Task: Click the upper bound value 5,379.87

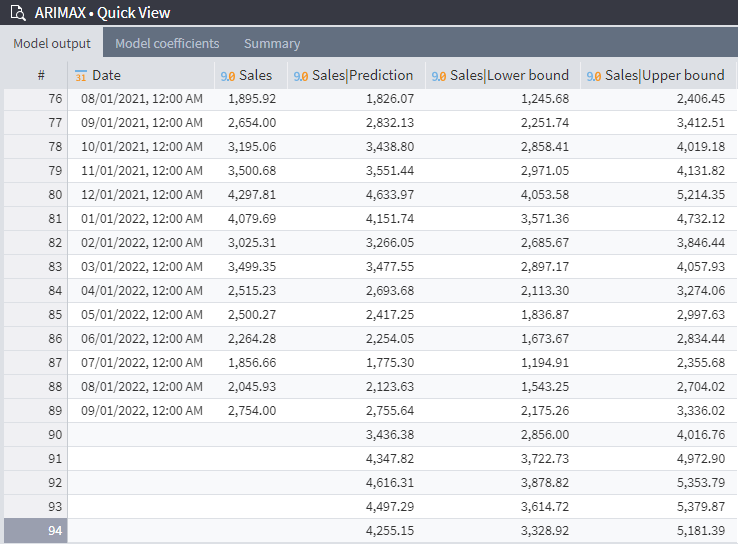Action: coord(701,507)
